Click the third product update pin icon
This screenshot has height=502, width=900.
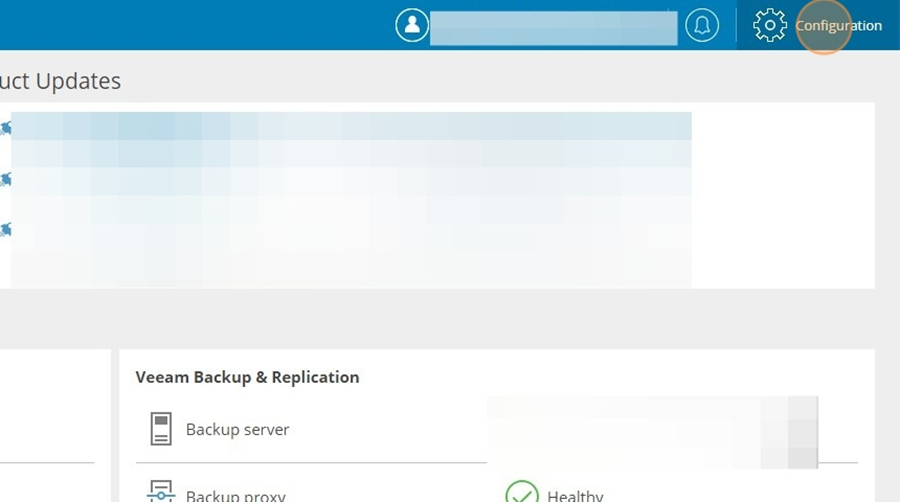(5, 230)
